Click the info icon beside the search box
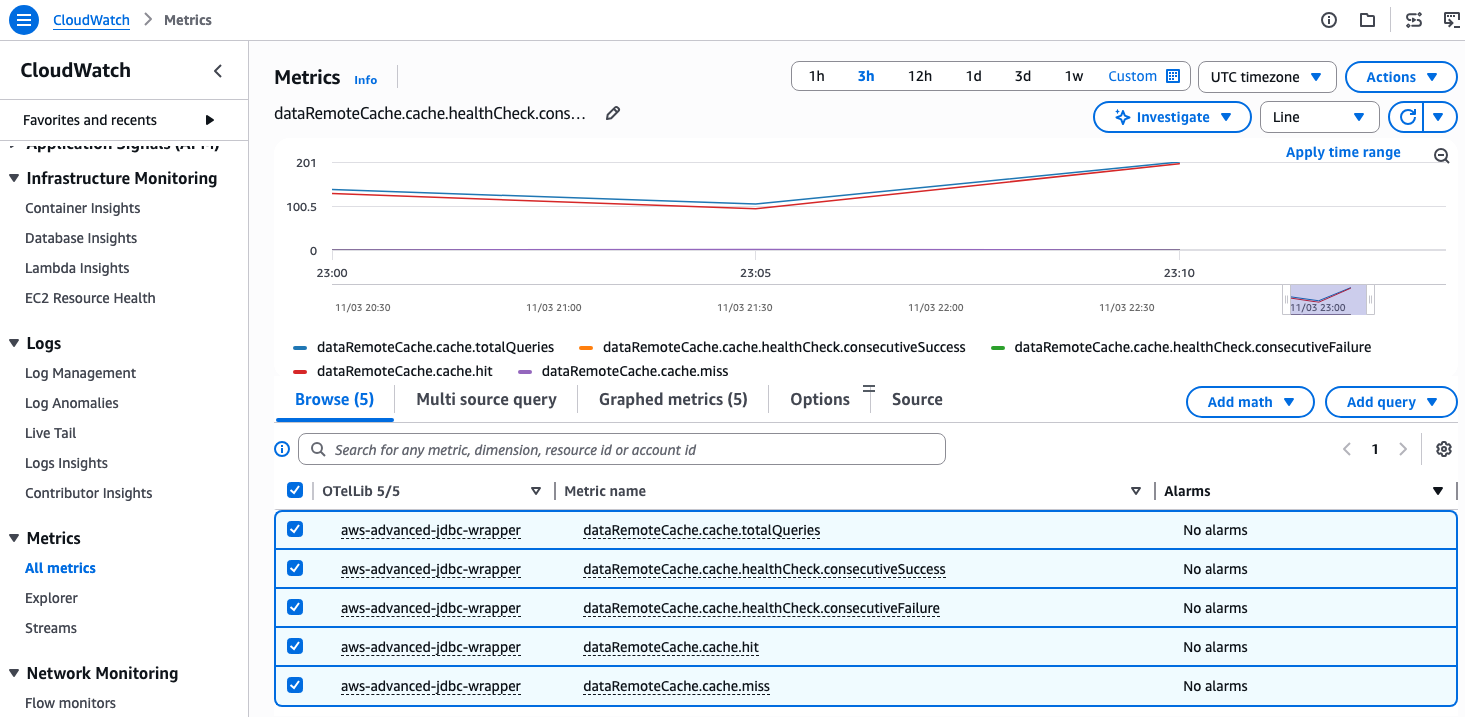This screenshot has width=1465, height=717. pyautogui.click(x=282, y=449)
